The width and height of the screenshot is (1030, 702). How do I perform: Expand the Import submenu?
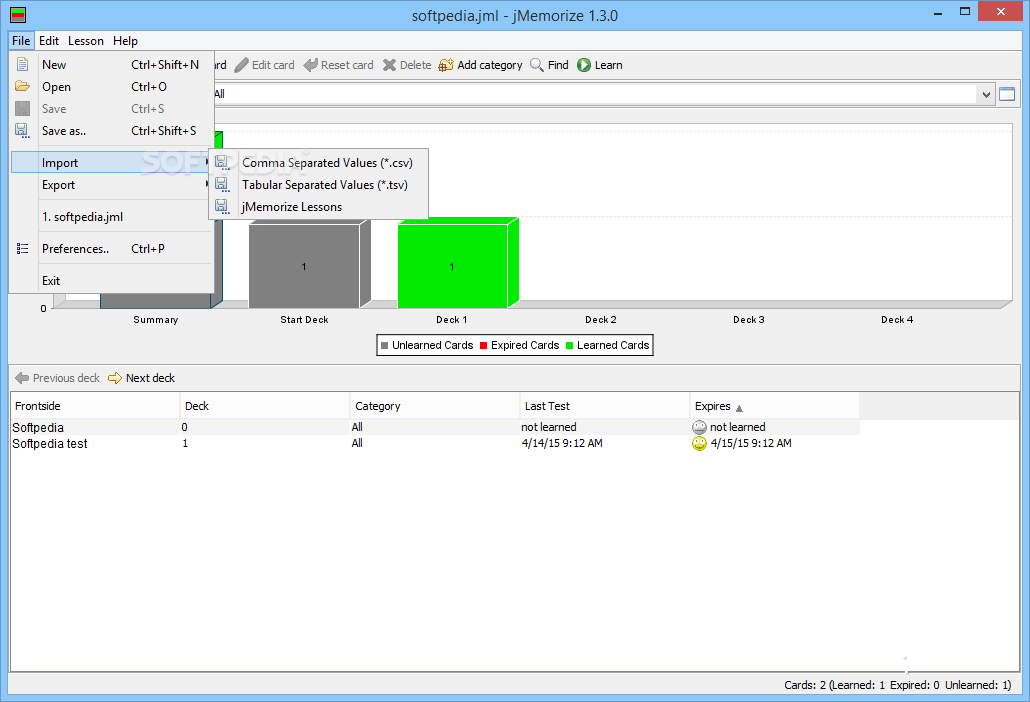[x=112, y=163]
